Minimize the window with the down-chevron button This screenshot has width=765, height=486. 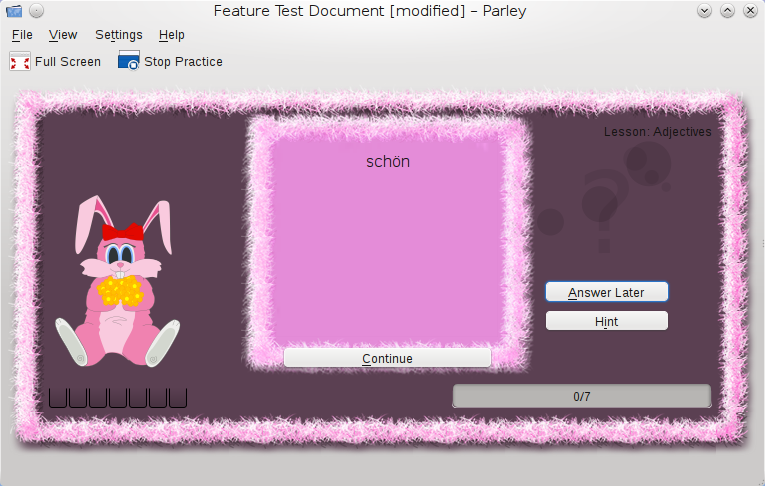click(x=704, y=11)
